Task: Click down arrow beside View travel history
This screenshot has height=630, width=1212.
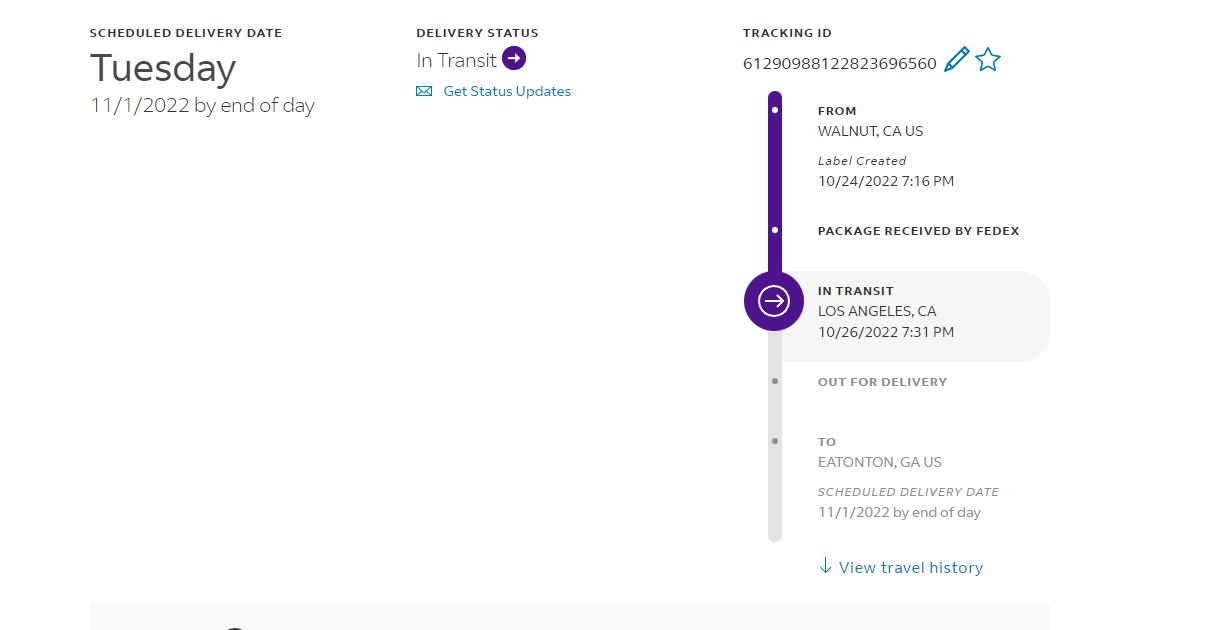Action: point(825,567)
